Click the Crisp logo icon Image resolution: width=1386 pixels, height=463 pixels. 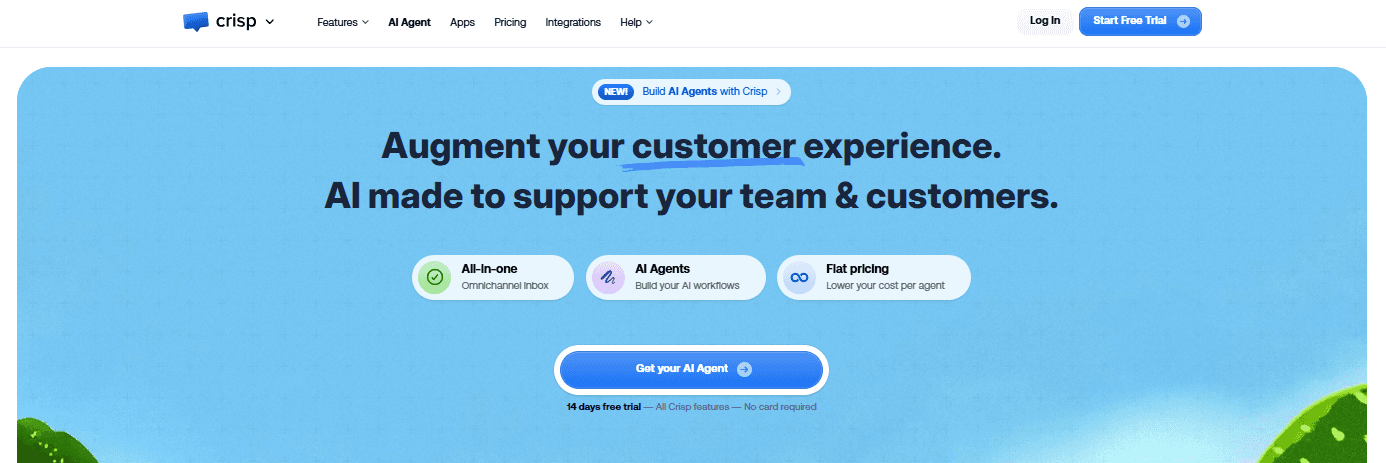click(x=196, y=22)
